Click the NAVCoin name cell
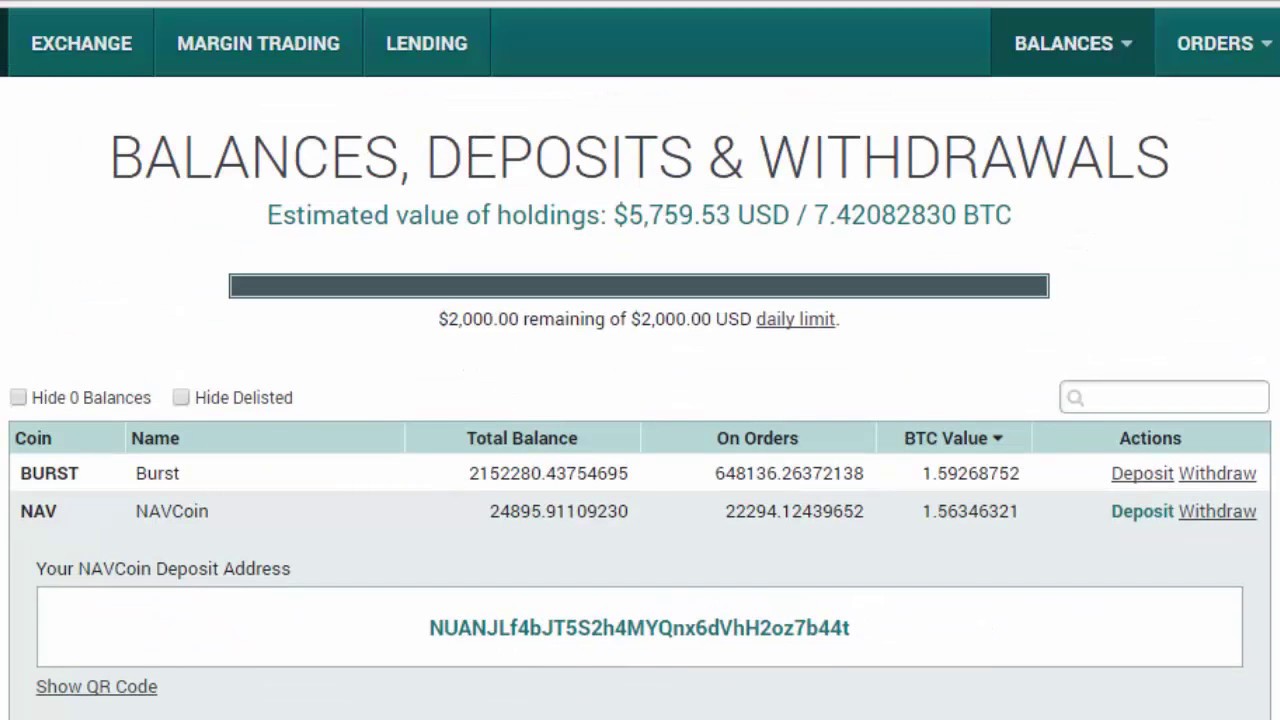1280x720 pixels. (x=172, y=511)
